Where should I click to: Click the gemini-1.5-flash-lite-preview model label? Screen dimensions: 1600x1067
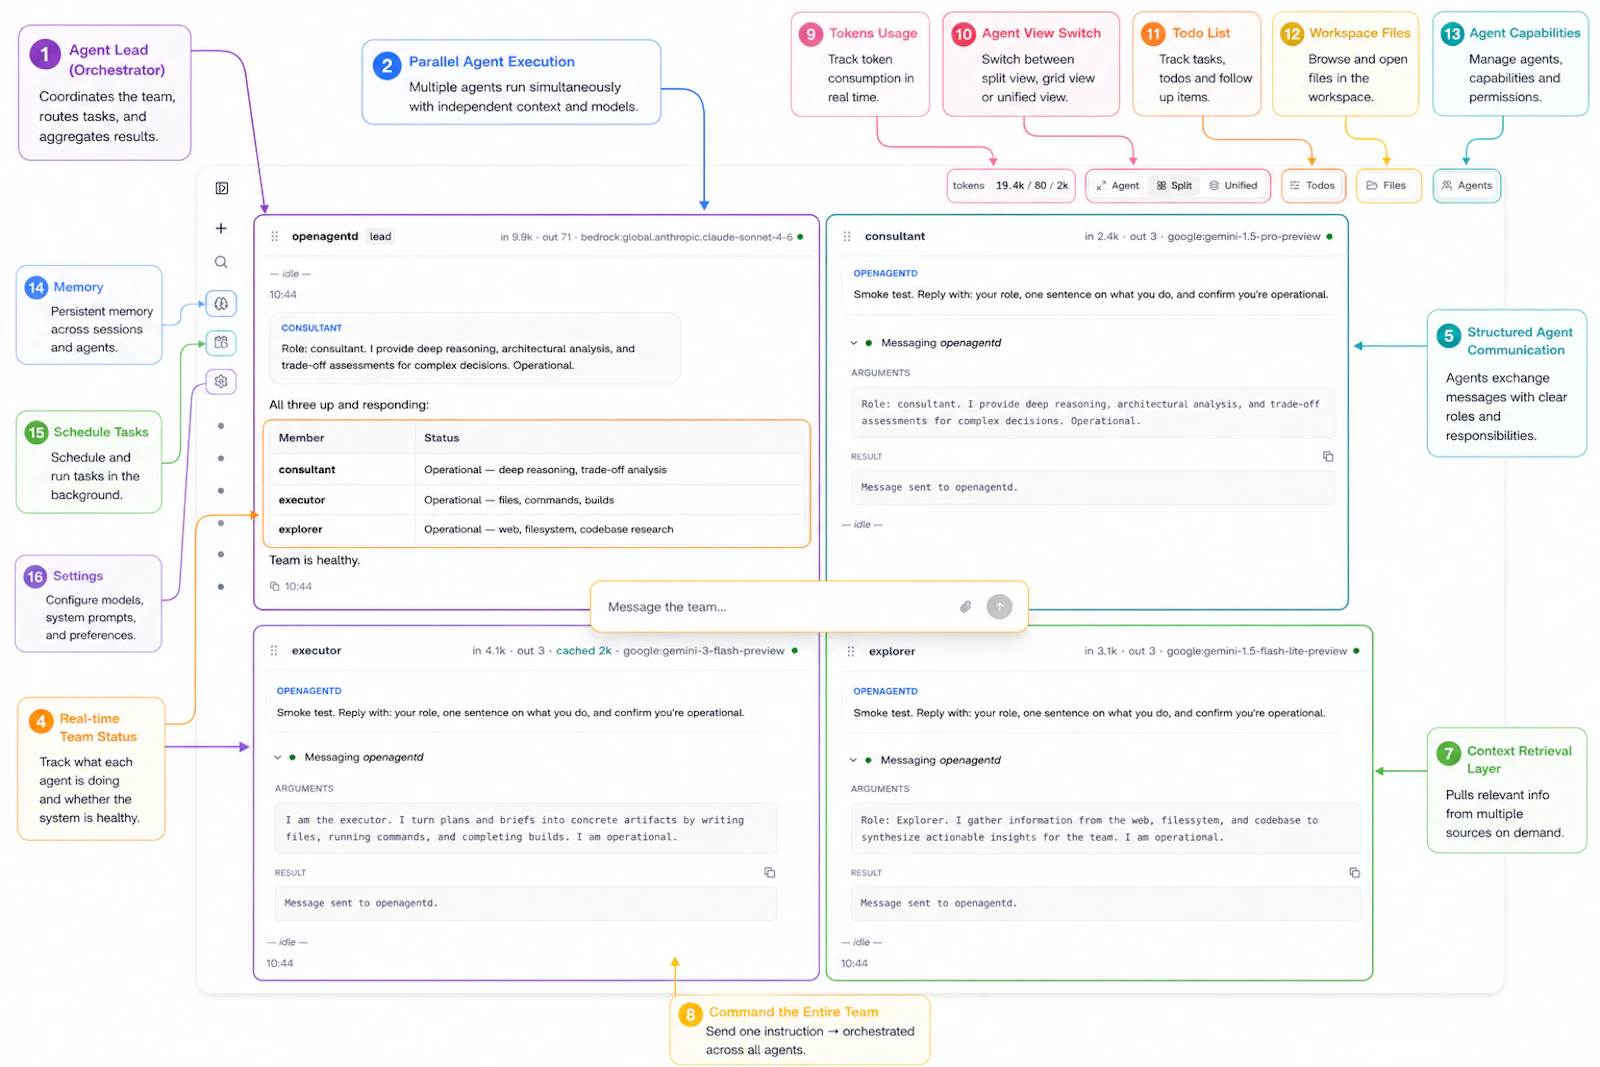(x=1257, y=651)
